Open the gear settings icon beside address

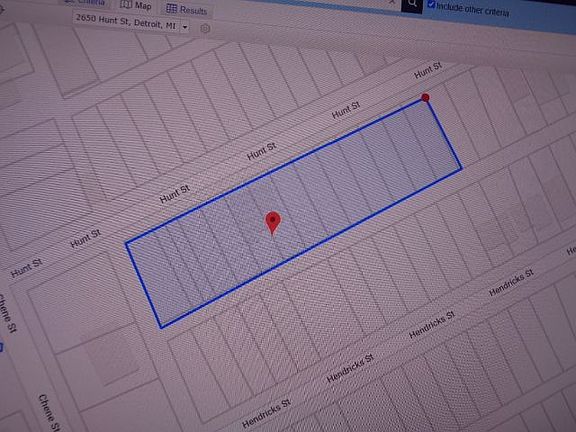[205, 28]
